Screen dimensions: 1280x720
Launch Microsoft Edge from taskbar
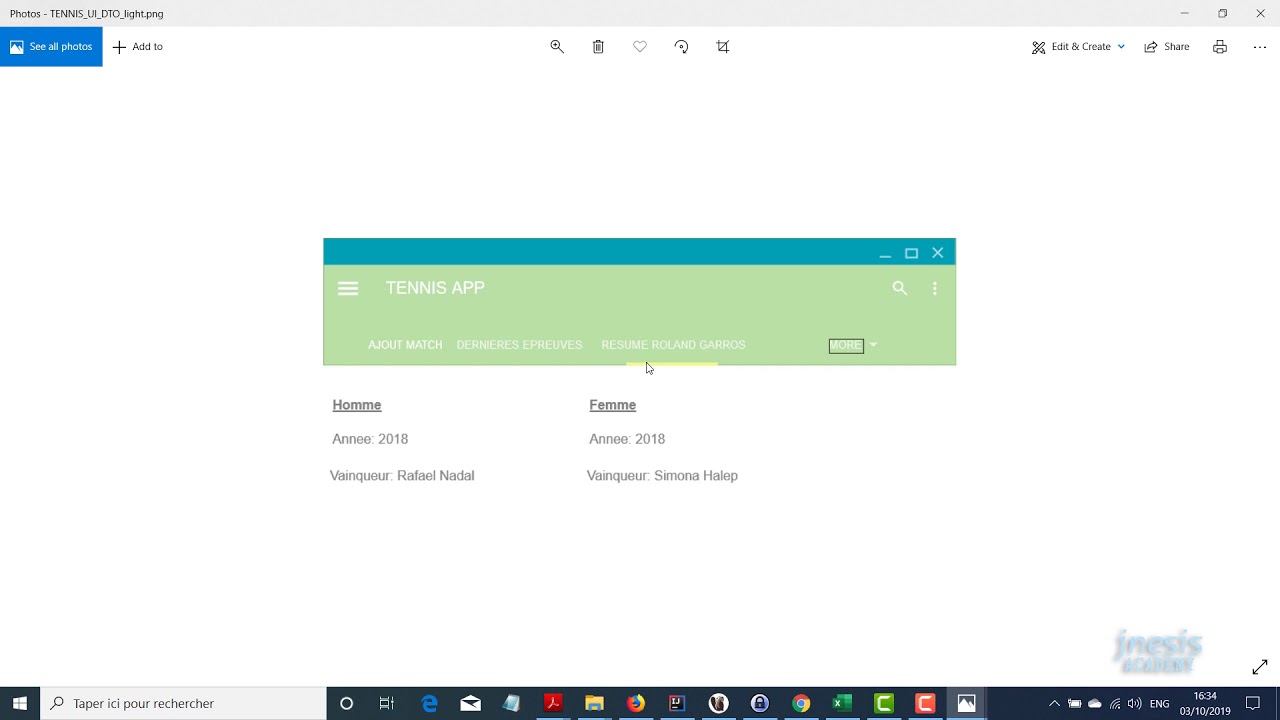click(x=429, y=704)
